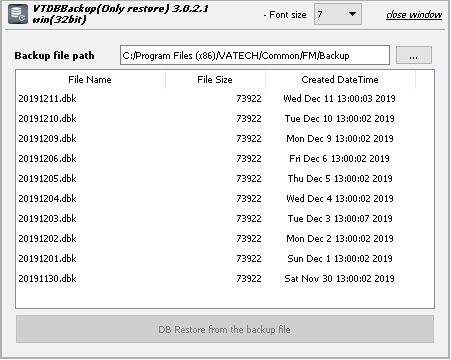The image size is (451, 360).
Task: Select file 20191201.dbk
Action: (47, 259)
